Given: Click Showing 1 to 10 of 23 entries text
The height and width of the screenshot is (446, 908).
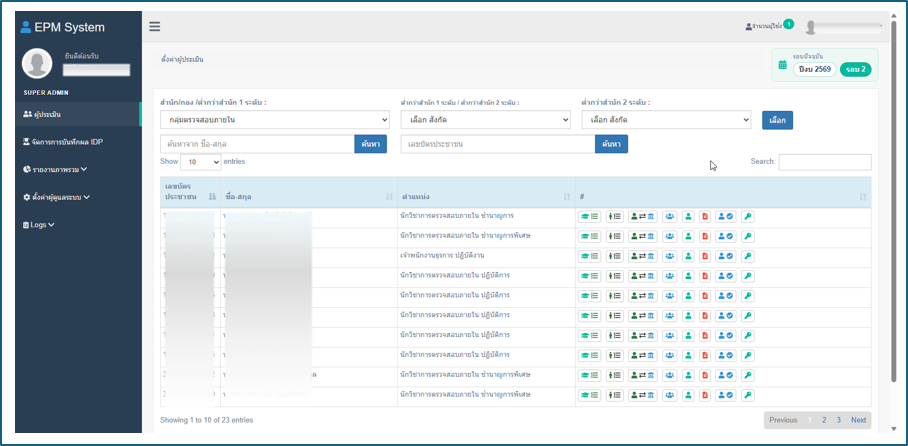Looking at the screenshot, I should [207, 420].
